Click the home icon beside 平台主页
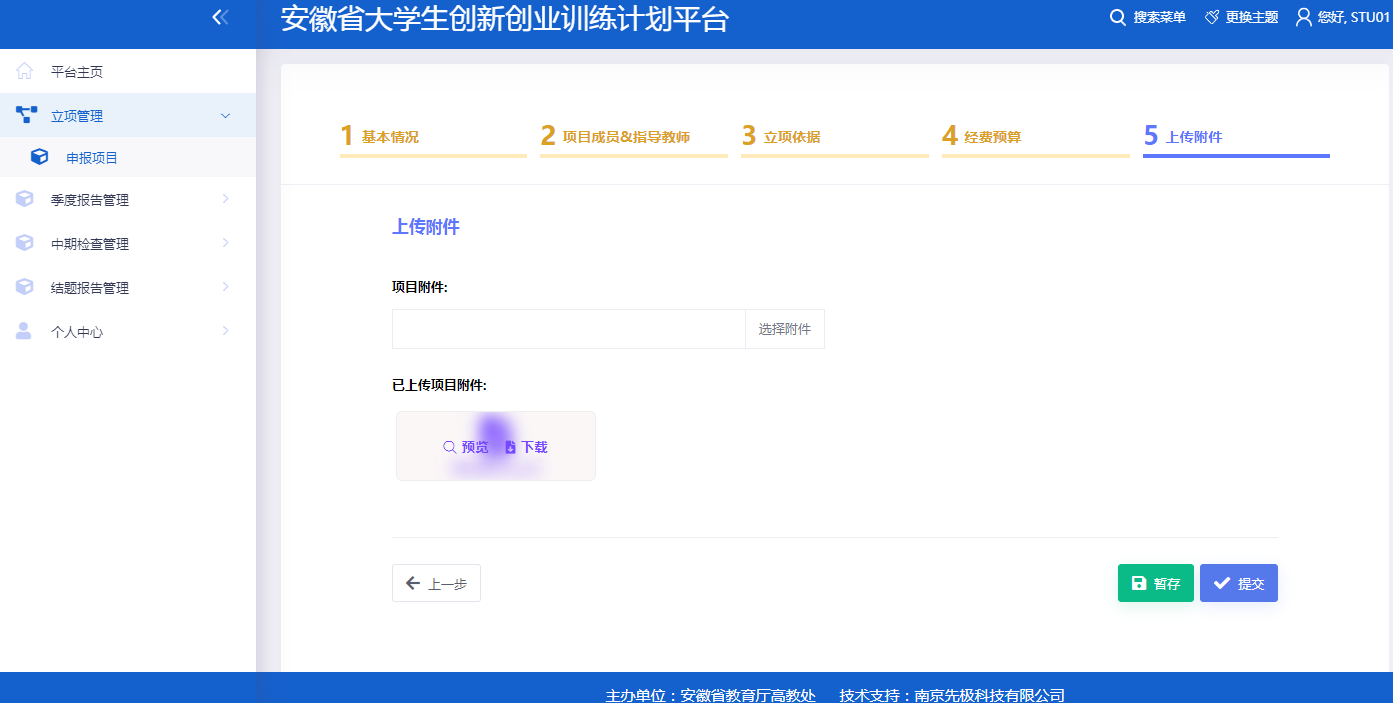This screenshot has height=703, width=1393. [25, 72]
